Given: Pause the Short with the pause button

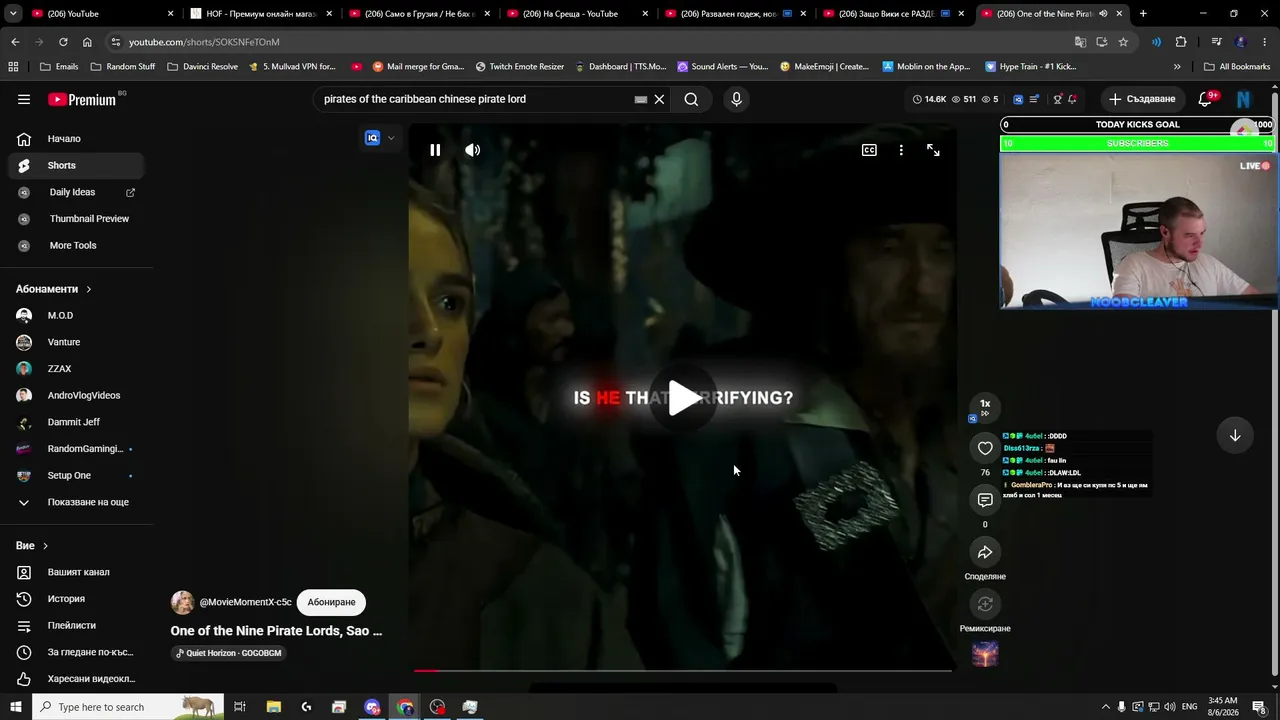Looking at the screenshot, I should click(435, 150).
